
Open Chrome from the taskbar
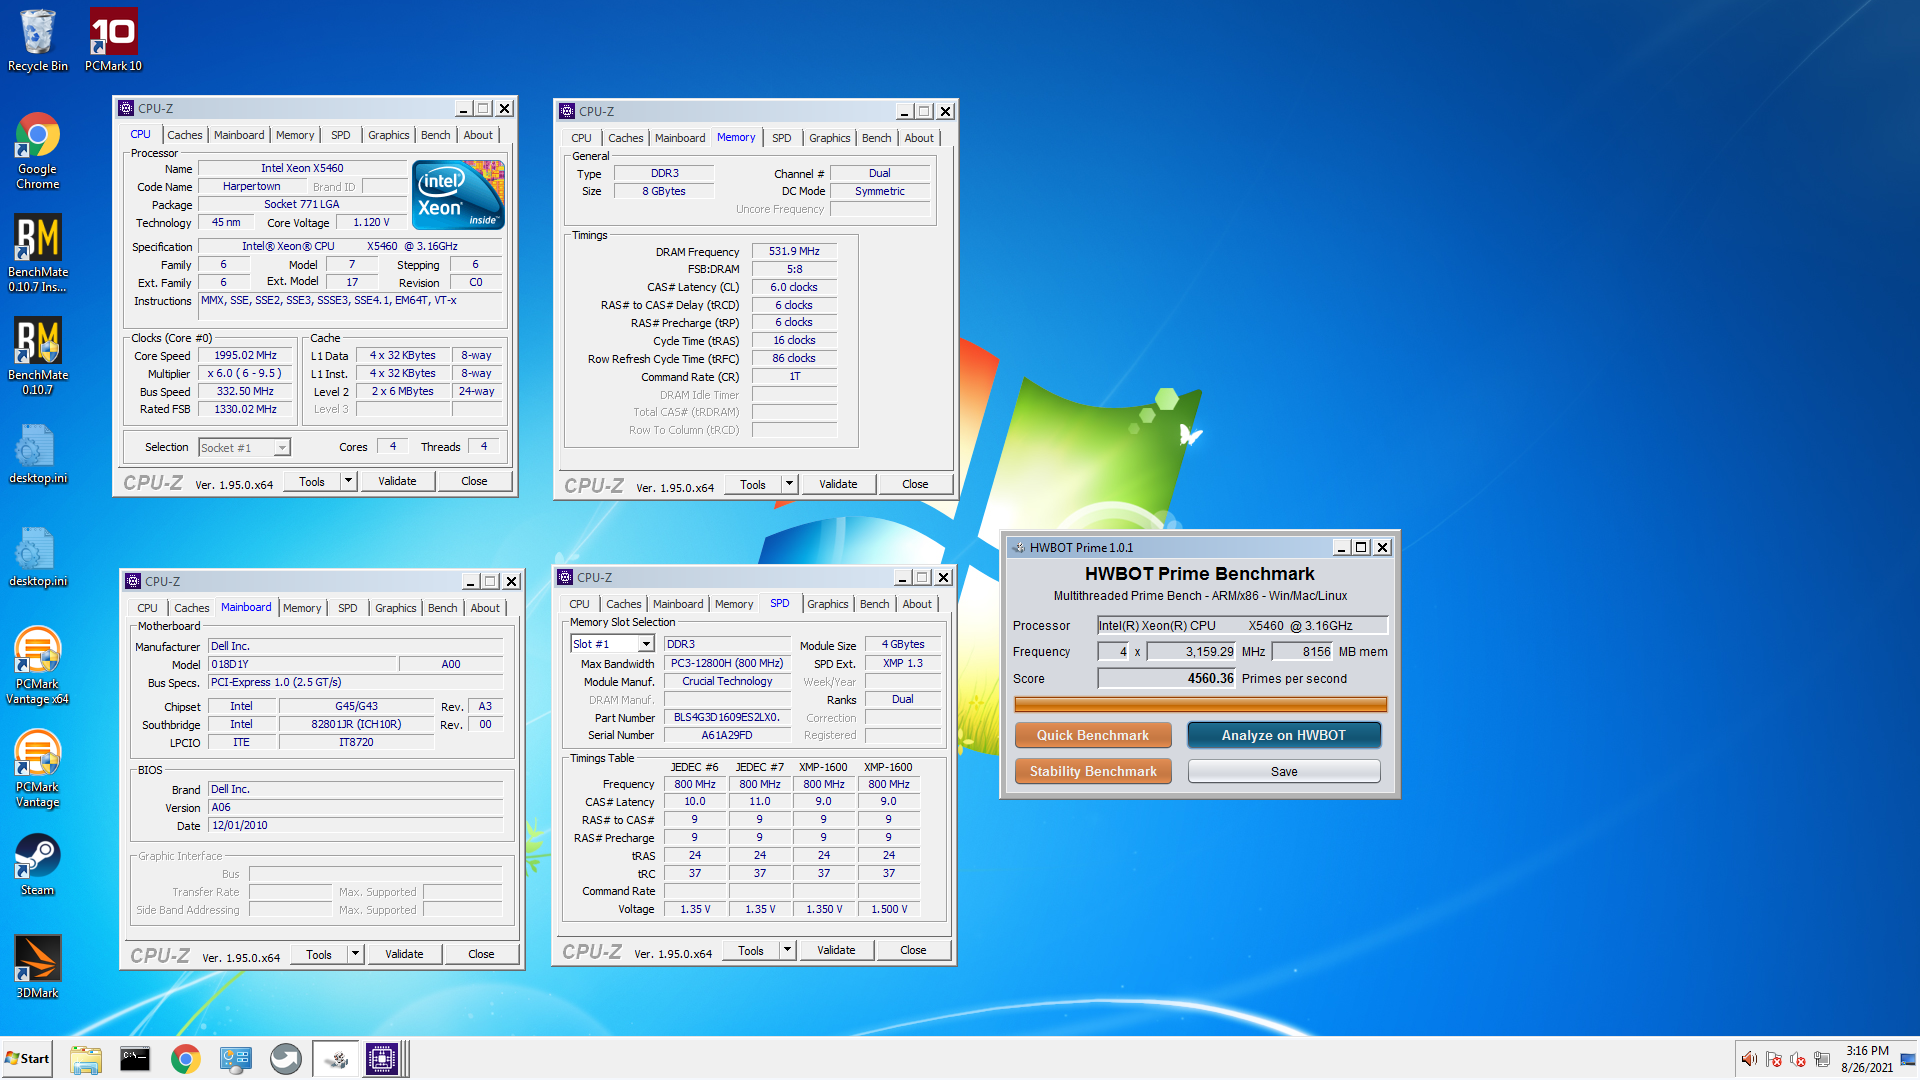[185, 1059]
